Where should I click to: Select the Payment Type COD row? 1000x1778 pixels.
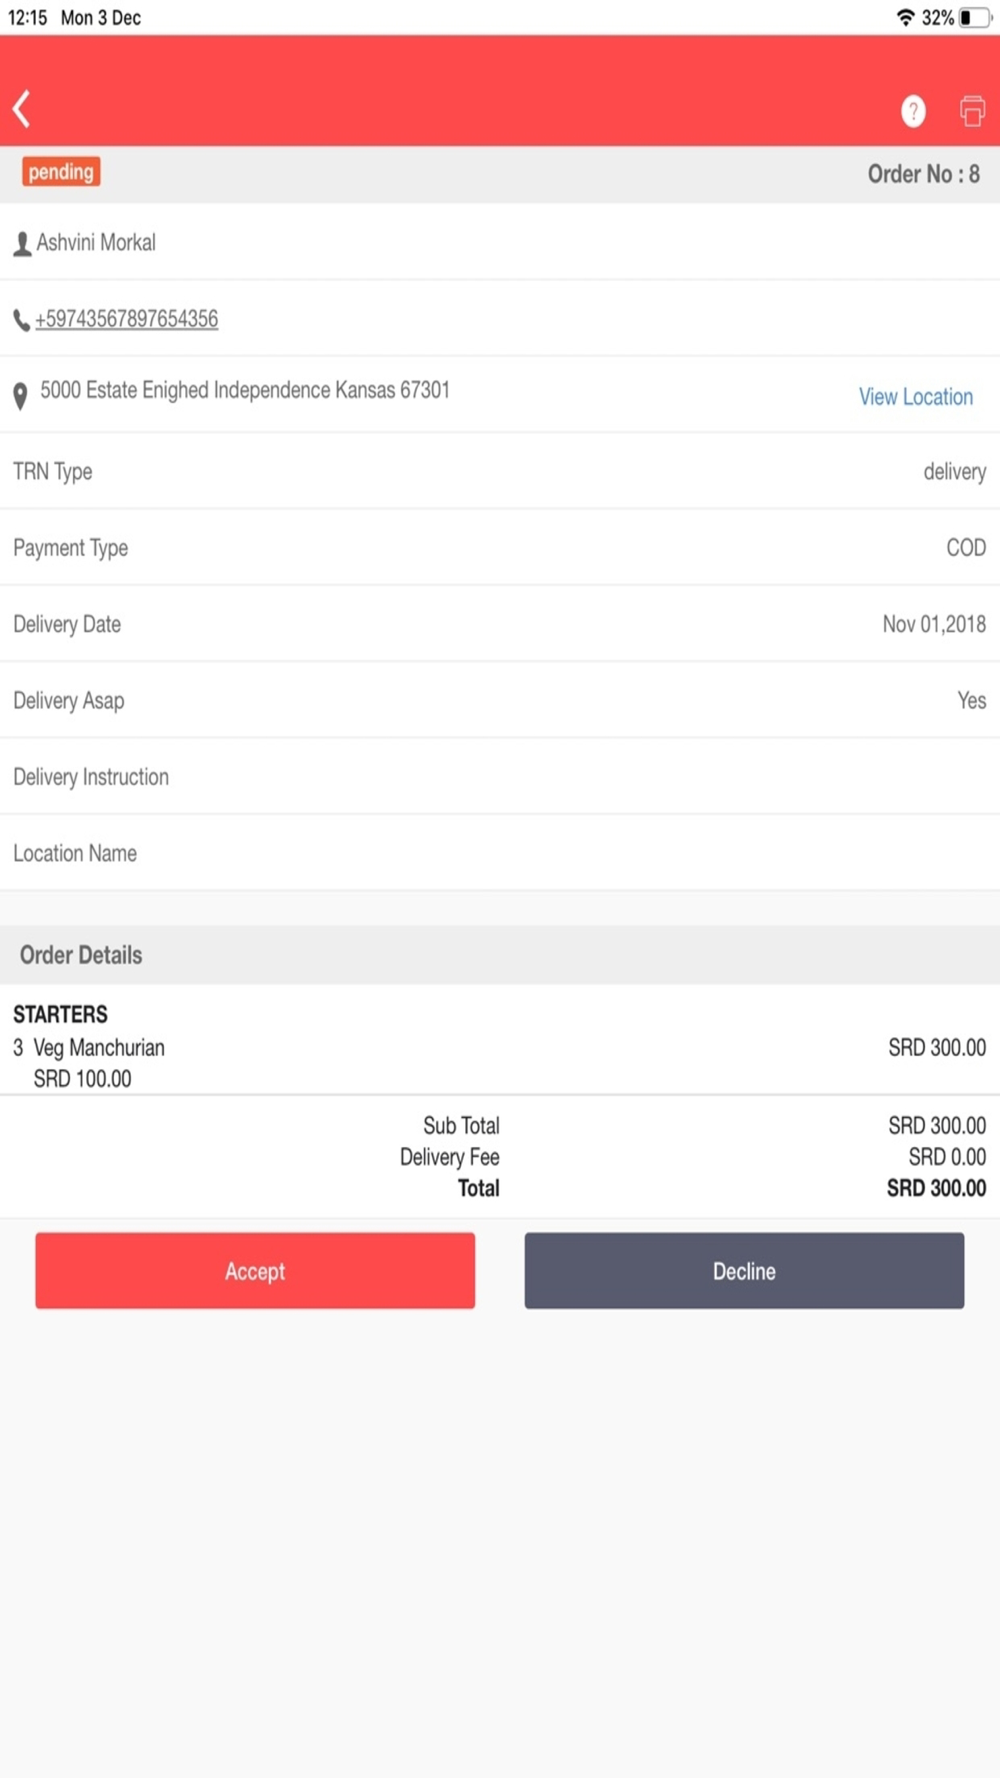coord(500,548)
